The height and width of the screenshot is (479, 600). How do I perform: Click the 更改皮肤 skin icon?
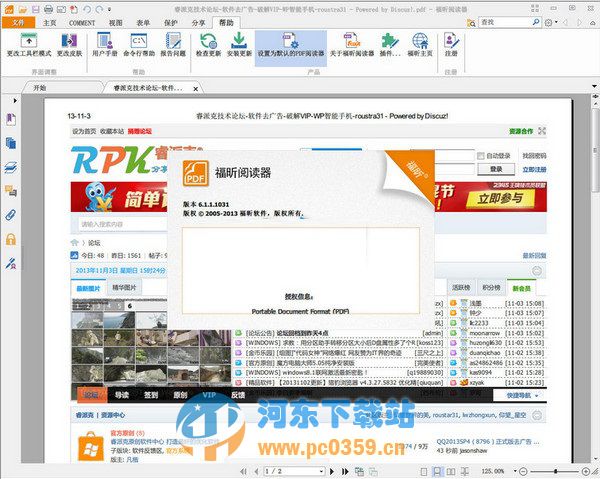69,45
